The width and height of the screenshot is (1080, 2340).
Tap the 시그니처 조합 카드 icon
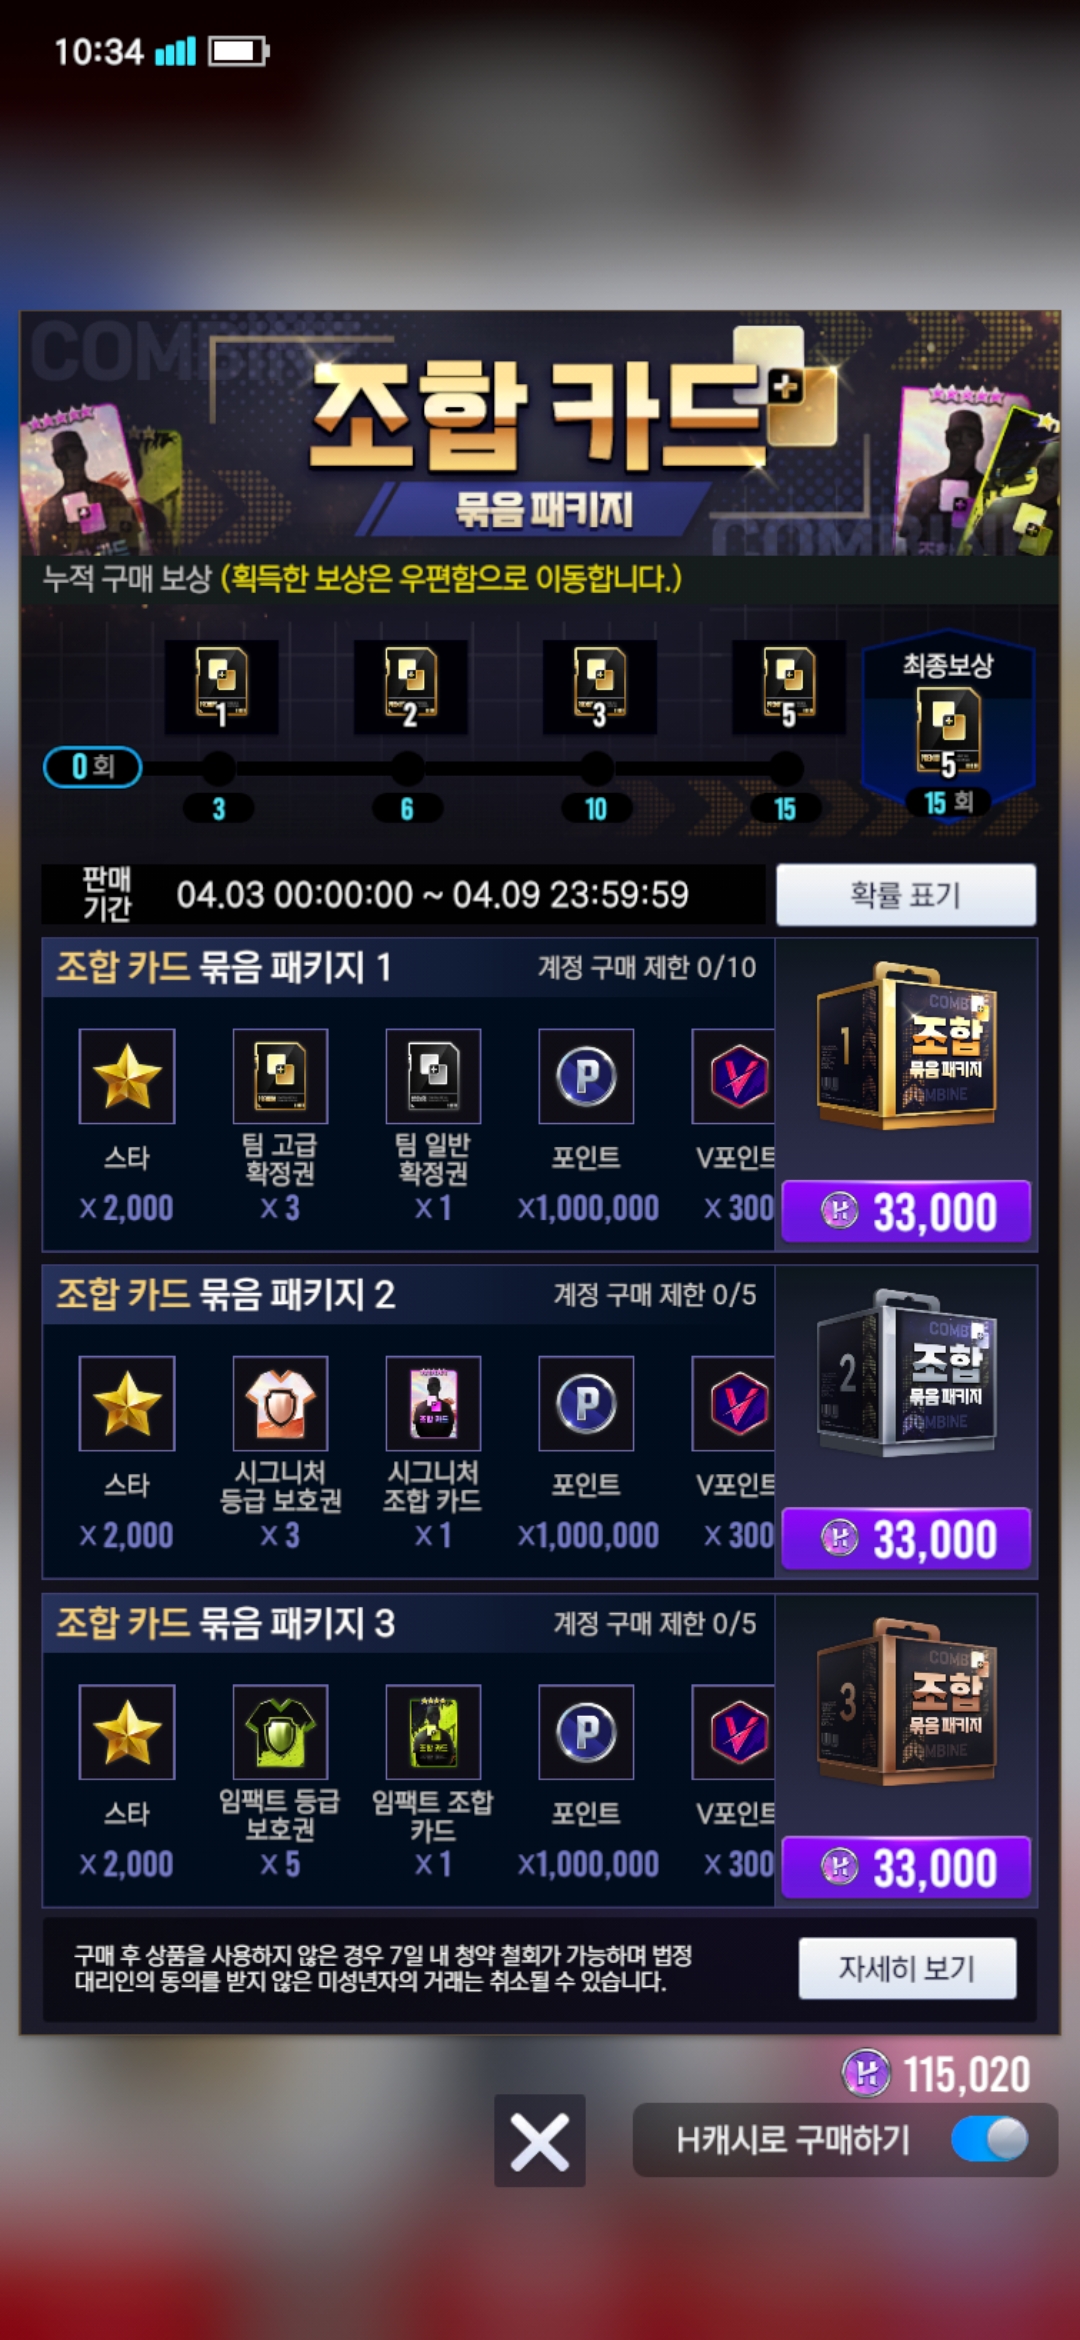pyautogui.click(x=433, y=1403)
